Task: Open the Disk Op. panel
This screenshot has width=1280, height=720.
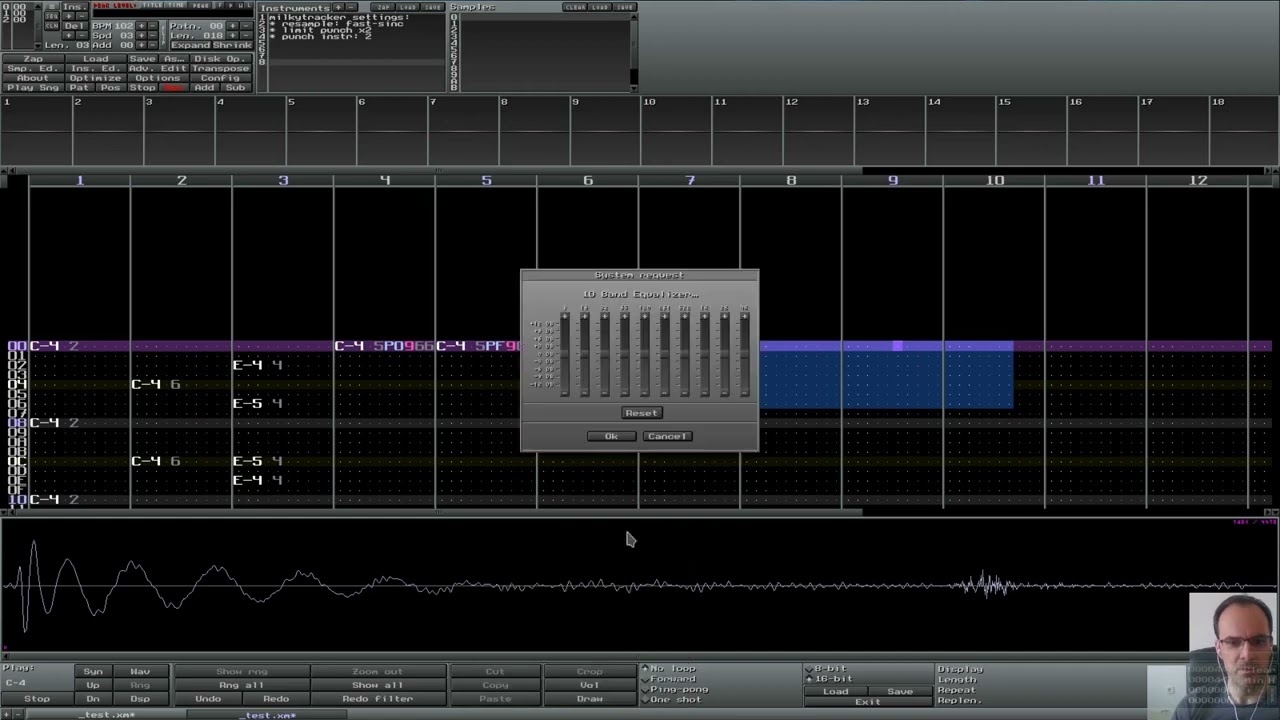Action: pos(220,59)
